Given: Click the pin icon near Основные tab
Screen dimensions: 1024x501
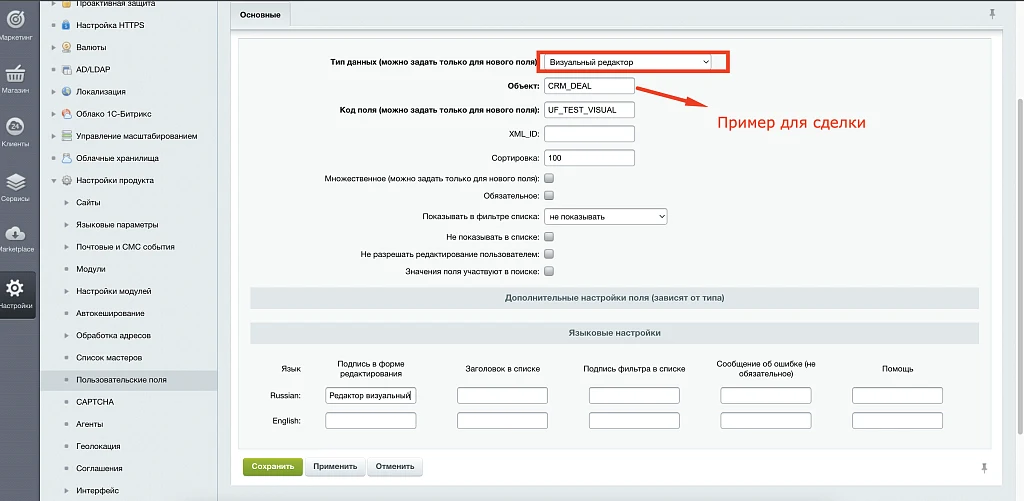Looking at the screenshot, I should pos(993,14).
